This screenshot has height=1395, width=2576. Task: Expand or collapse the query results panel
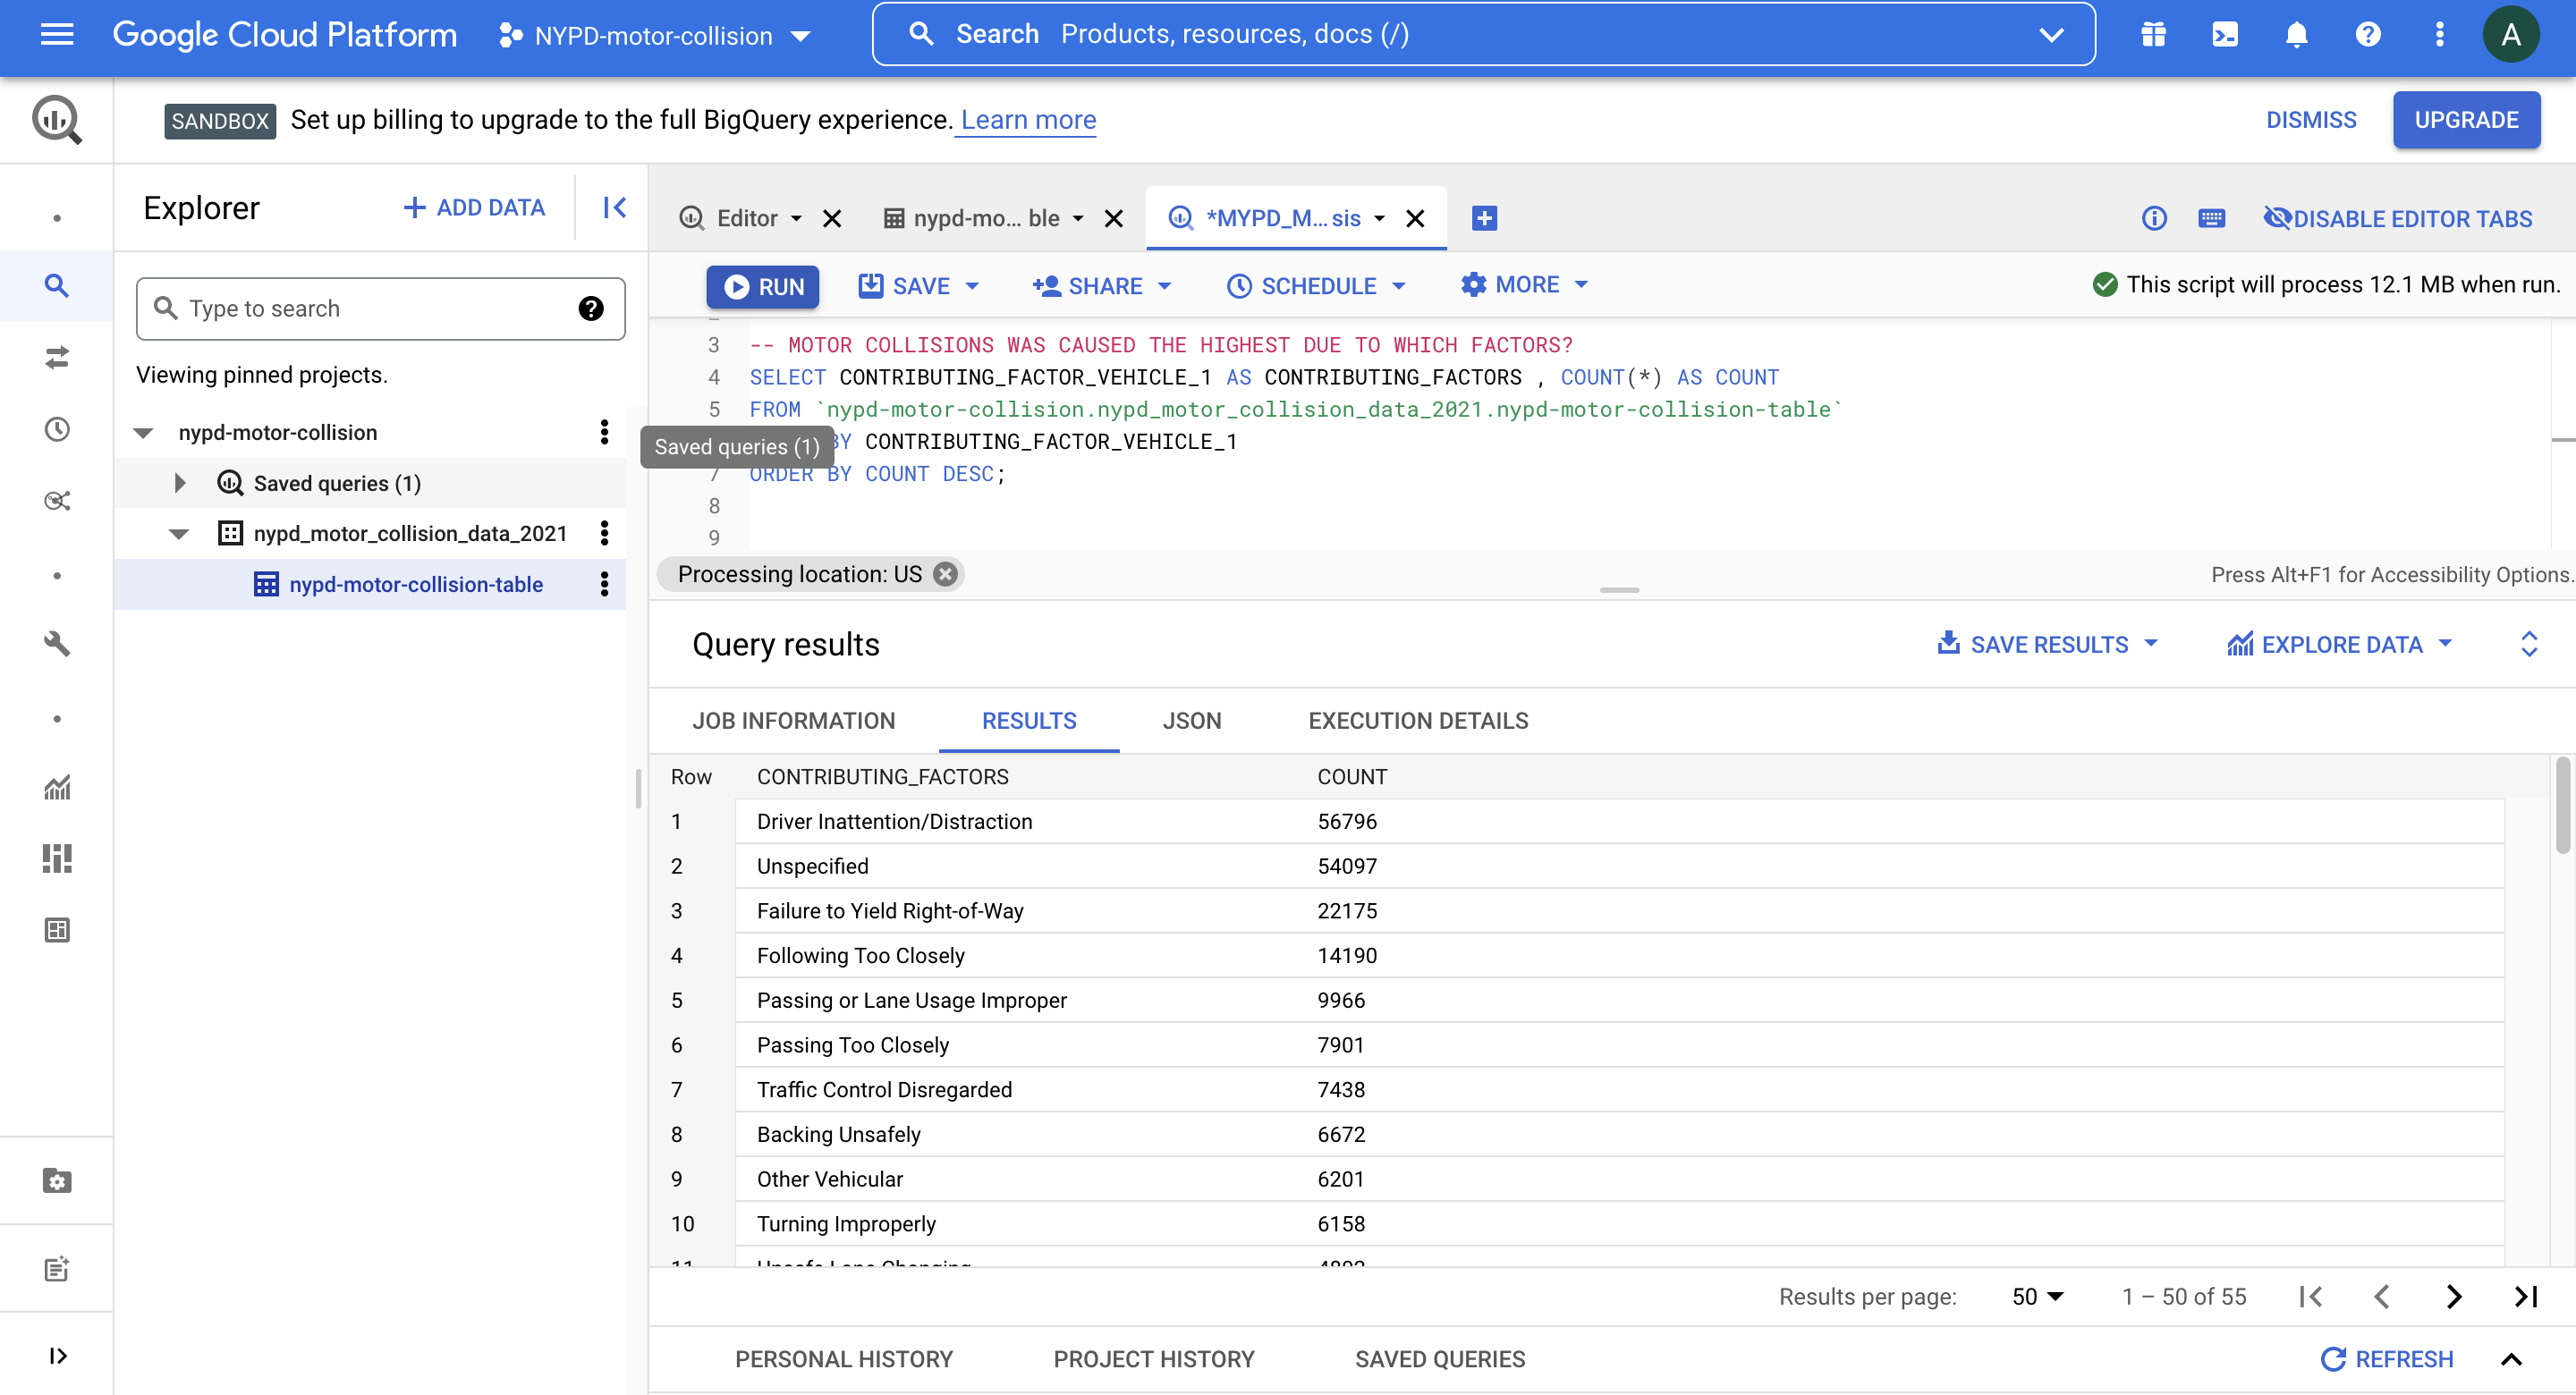[x=2528, y=644]
